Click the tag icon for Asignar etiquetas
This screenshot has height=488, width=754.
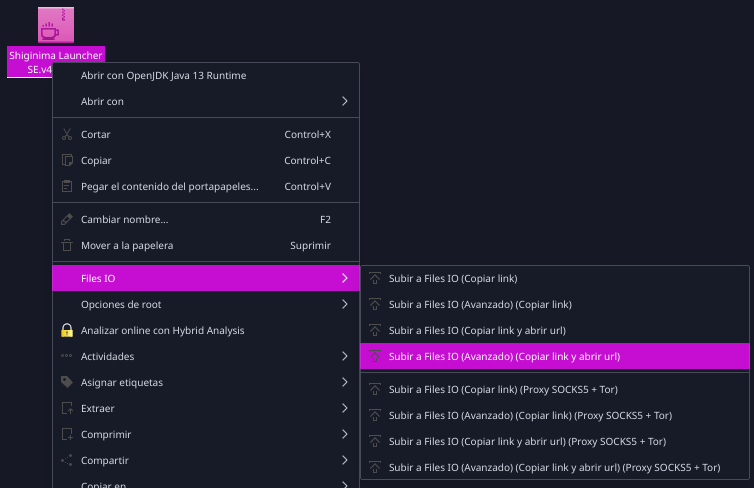coord(67,382)
